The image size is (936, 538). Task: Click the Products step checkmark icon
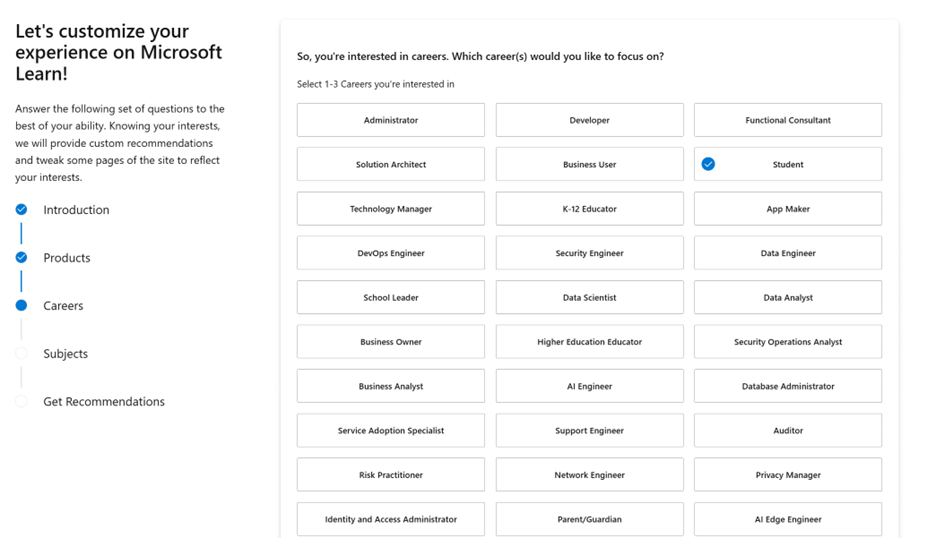21,257
